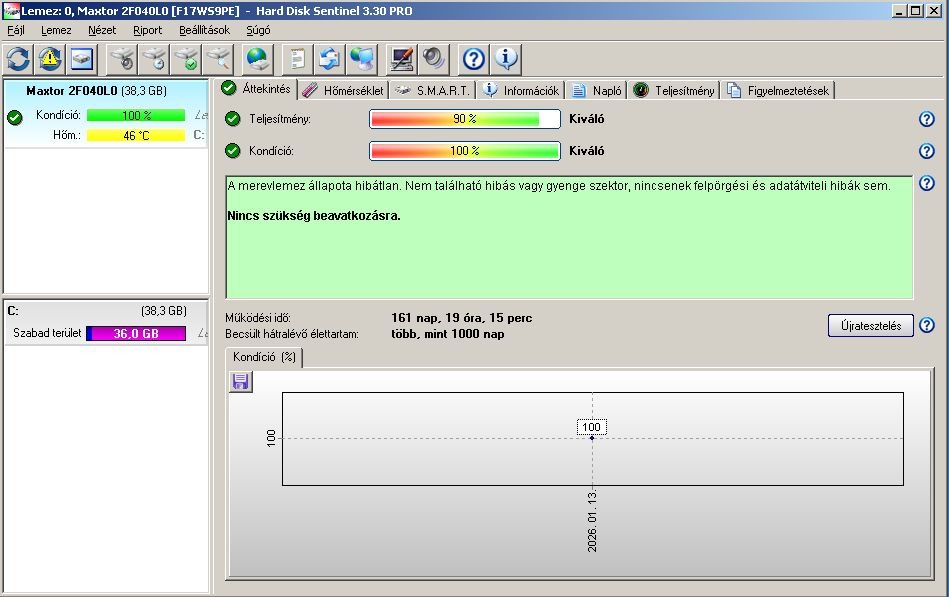Click the 'Nincs szükség beavatkozásra.' text
Screen dimensions: 949x597
pos(314,216)
